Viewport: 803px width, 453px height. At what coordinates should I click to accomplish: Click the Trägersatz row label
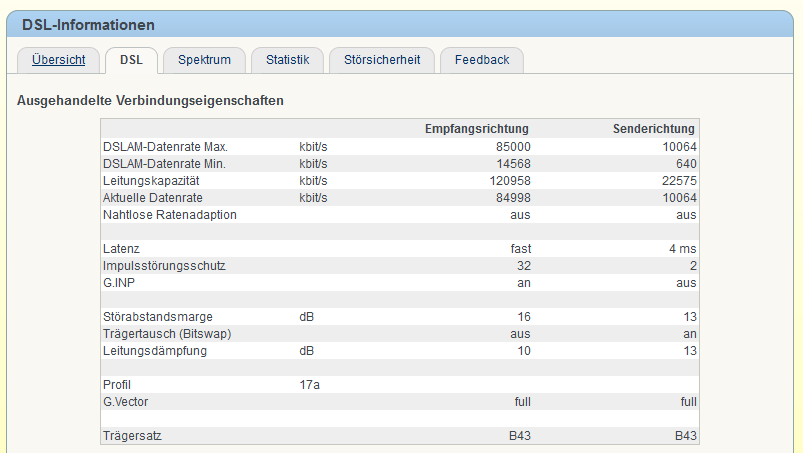(132, 436)
